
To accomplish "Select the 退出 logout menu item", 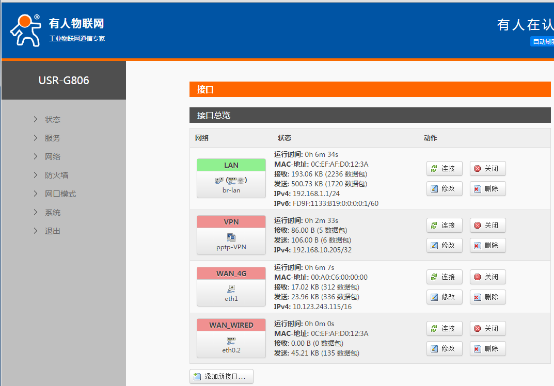I will (52, 231).
